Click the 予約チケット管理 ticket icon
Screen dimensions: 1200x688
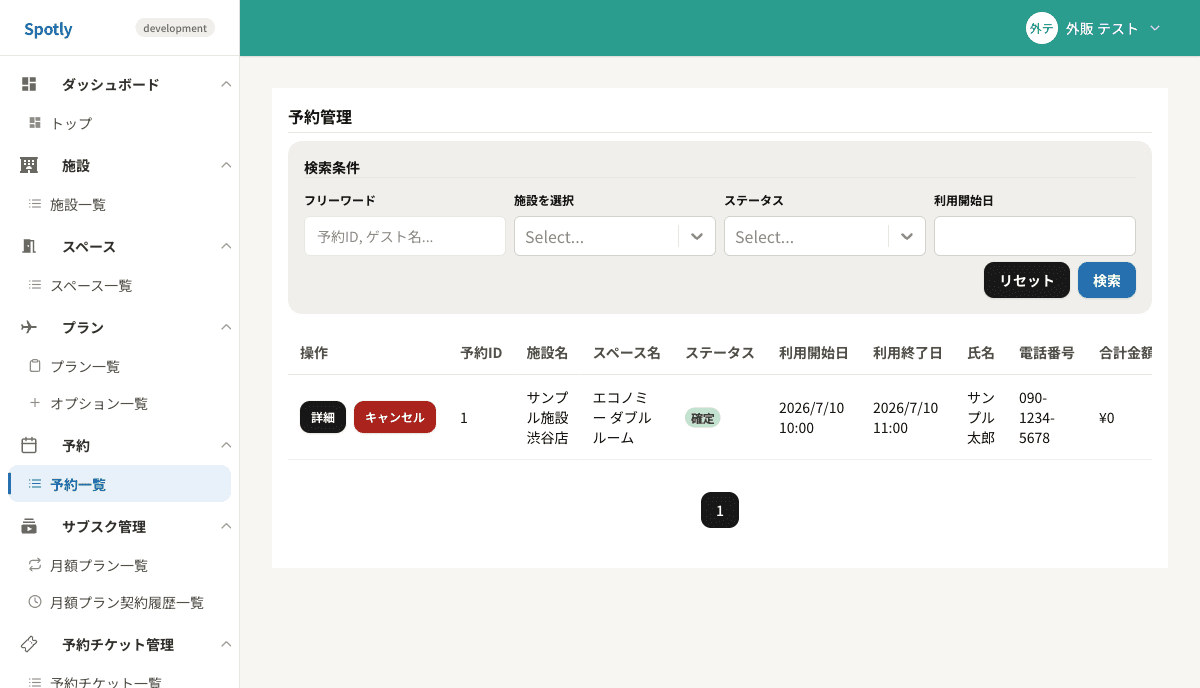click(x=29, y=644)
